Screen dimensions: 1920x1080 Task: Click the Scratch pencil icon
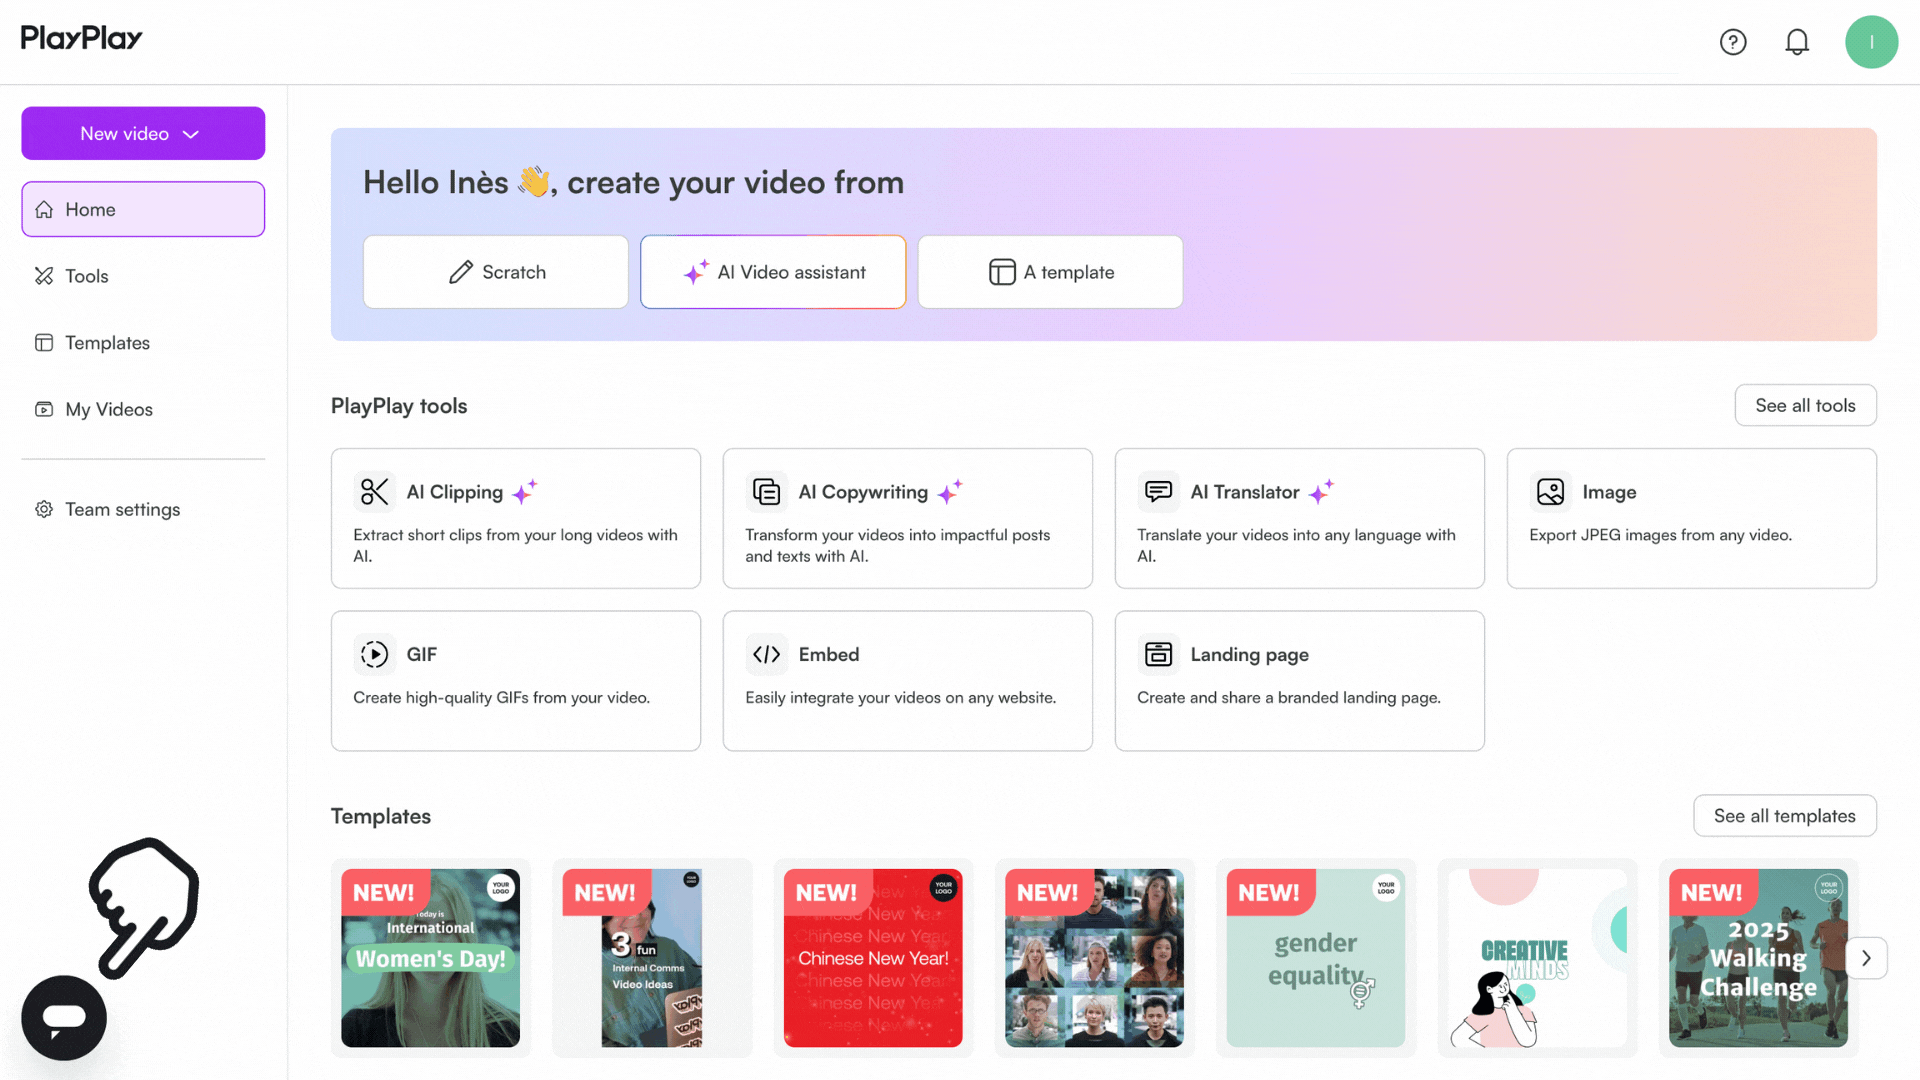click(461, 272)
